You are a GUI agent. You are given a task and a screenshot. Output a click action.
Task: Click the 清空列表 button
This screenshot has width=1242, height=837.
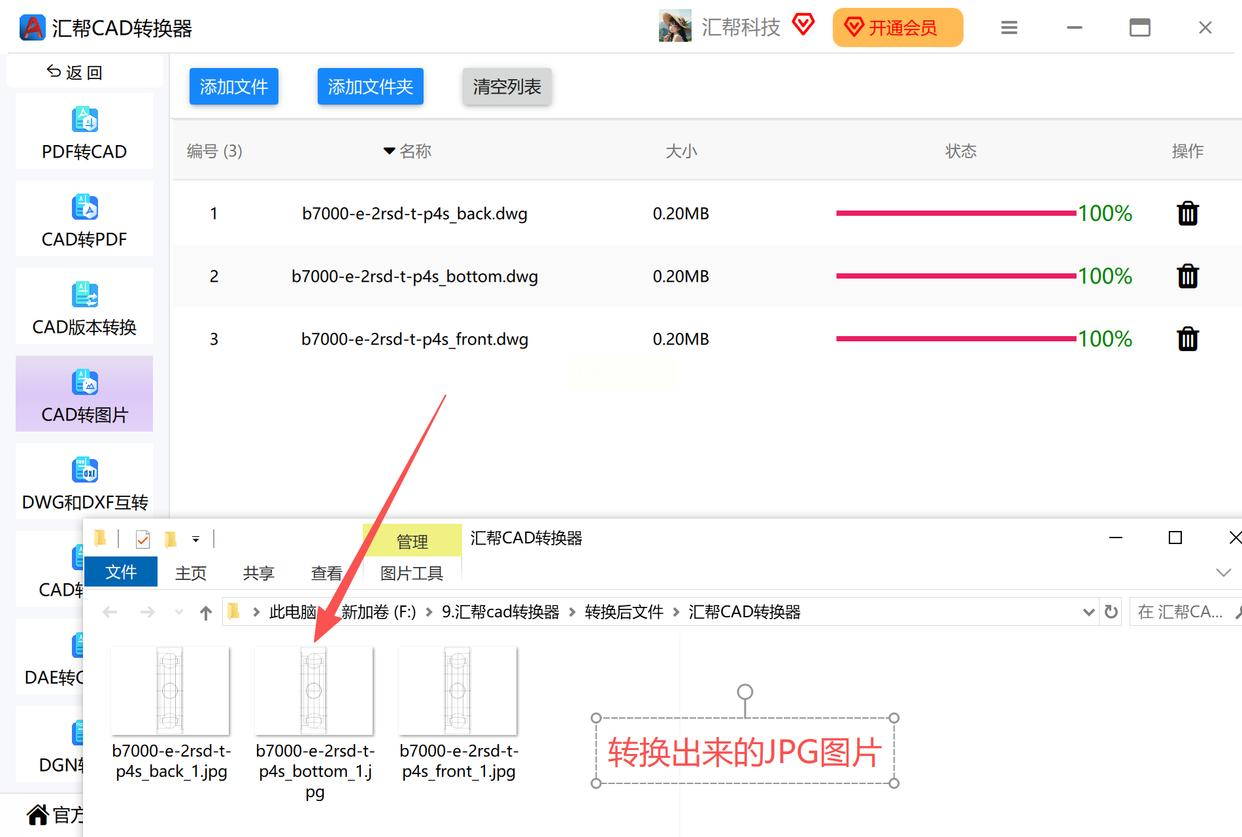click(507, 87)
